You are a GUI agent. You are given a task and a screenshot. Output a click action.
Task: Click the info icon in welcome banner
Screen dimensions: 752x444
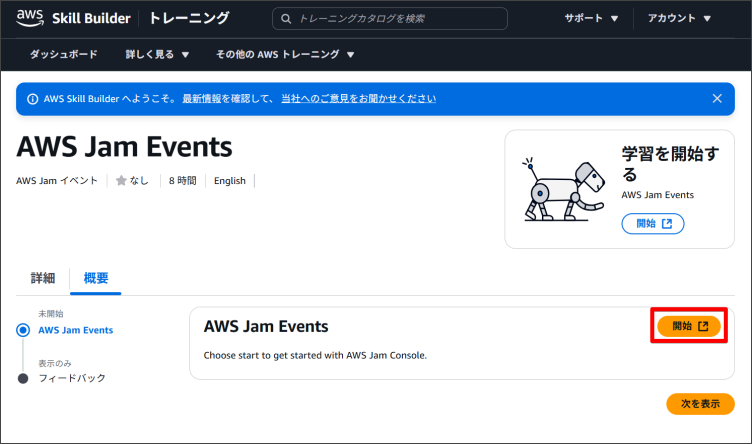[x=33, y=99]
